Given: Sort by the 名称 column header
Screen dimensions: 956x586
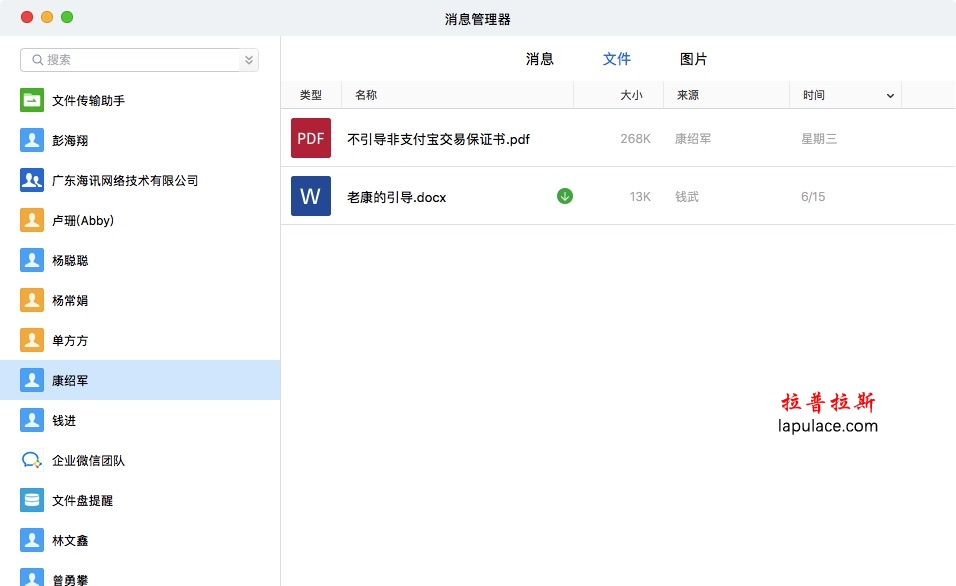Looking at the screenshot, I should tap(366, 95).
